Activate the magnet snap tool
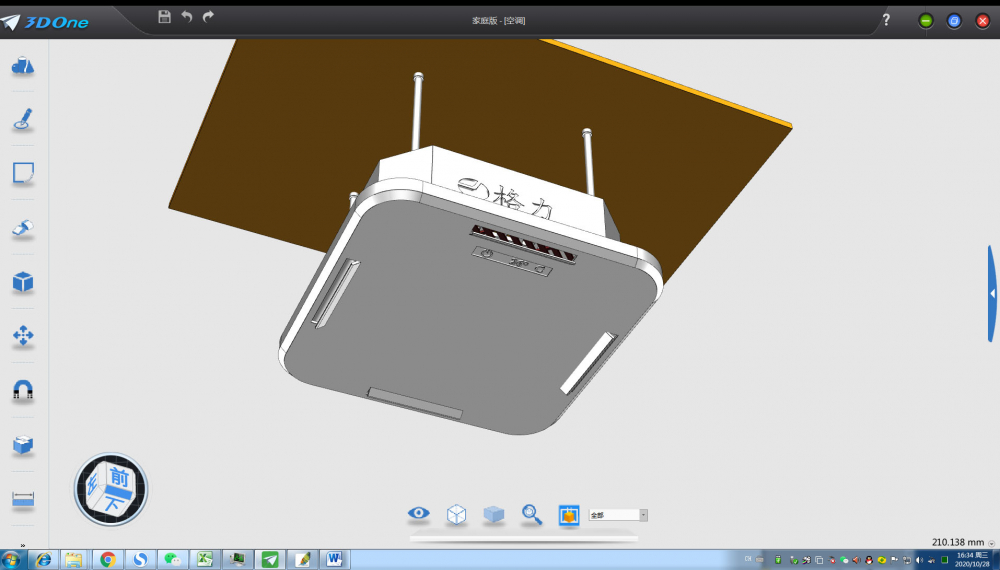The height and width of the screenshot is (570, 1000). coord(23,390)
